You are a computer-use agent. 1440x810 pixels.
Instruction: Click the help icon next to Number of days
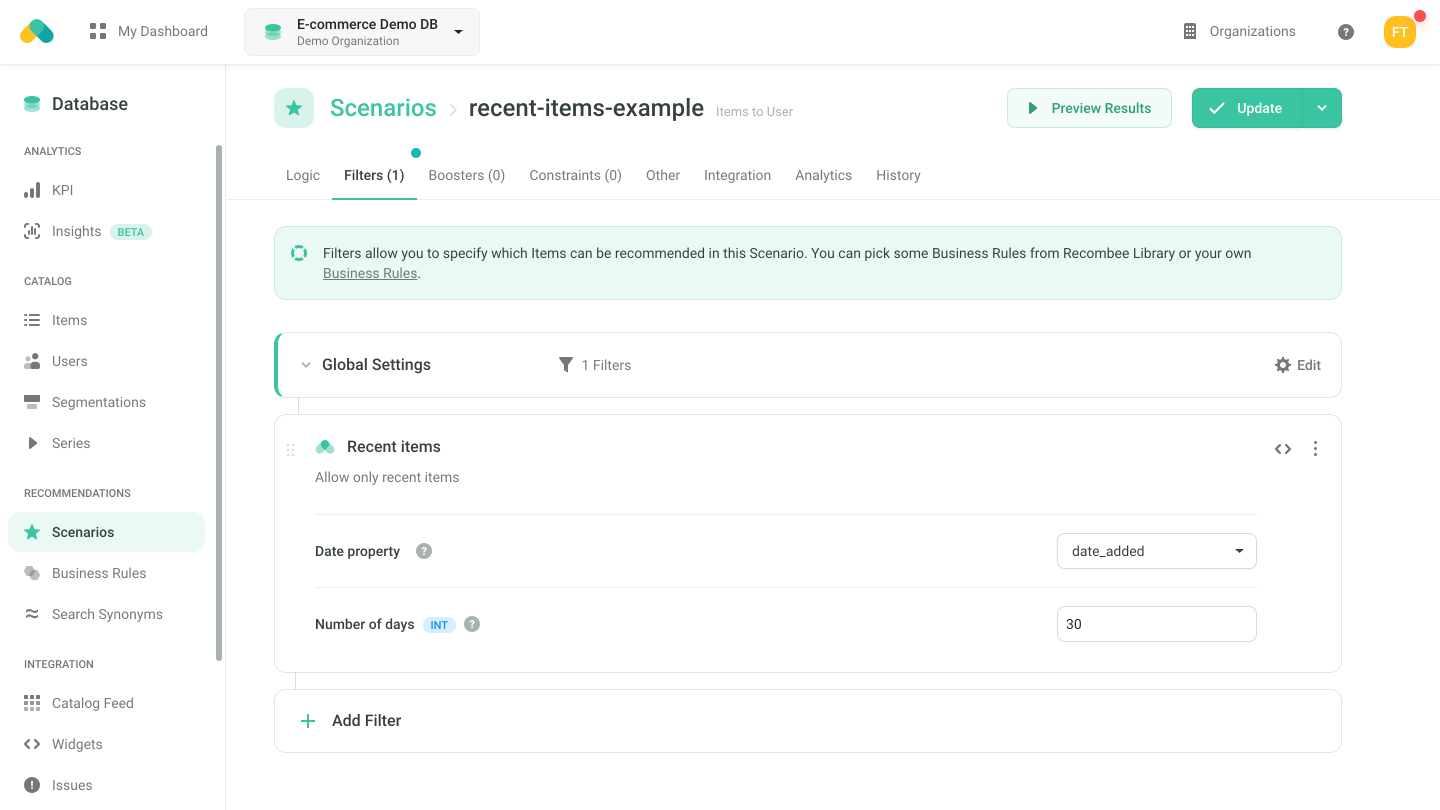pyautogui.click(x=472, y=624)
